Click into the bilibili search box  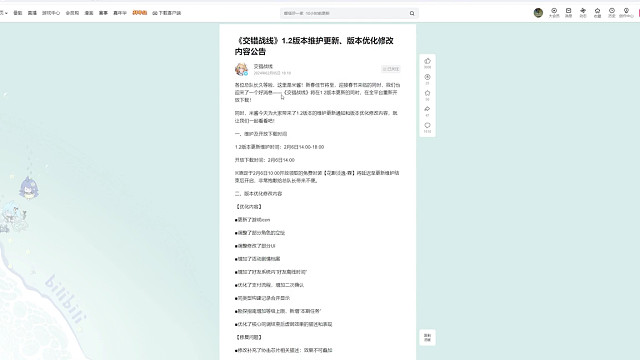pos(345,13)
